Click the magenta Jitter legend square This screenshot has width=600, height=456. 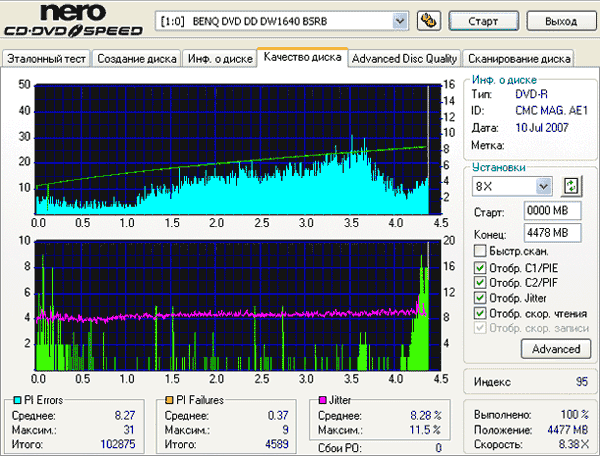click(323, 400)
